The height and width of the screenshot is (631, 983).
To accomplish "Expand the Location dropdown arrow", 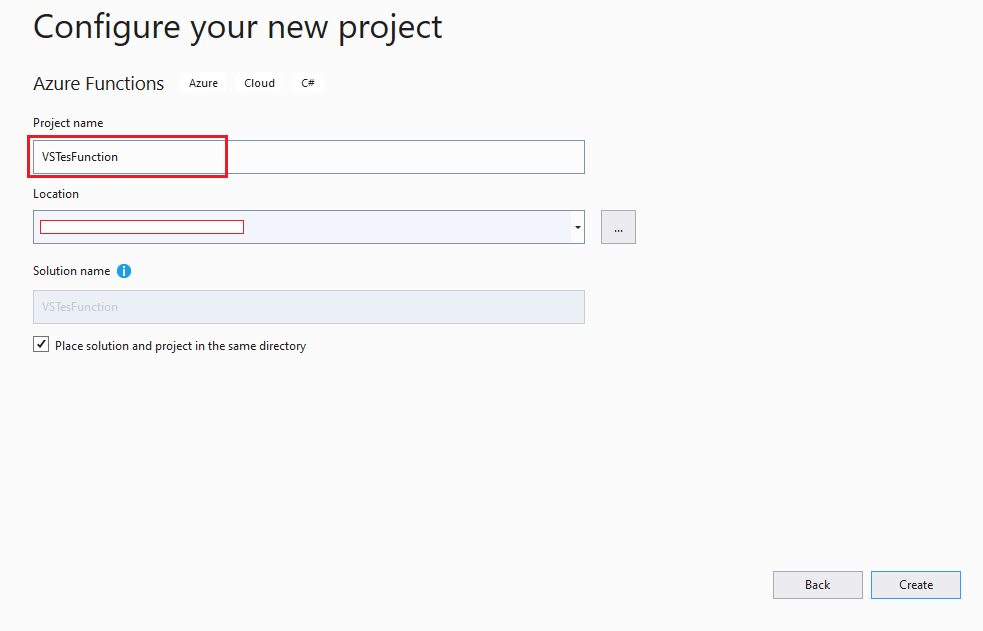I will pos(577,227).
